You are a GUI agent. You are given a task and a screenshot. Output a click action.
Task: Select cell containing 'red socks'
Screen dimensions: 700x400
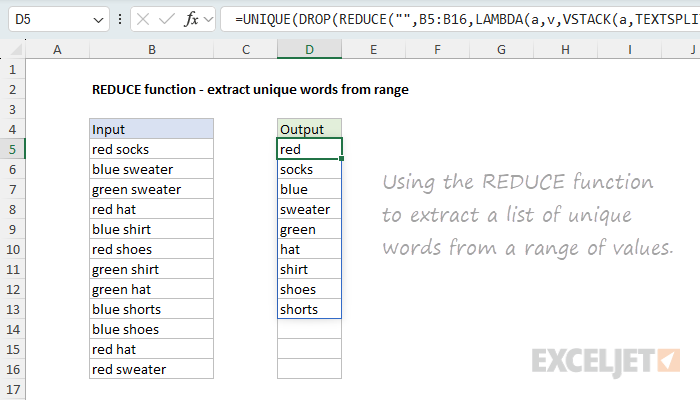click(x=152, y=149)
